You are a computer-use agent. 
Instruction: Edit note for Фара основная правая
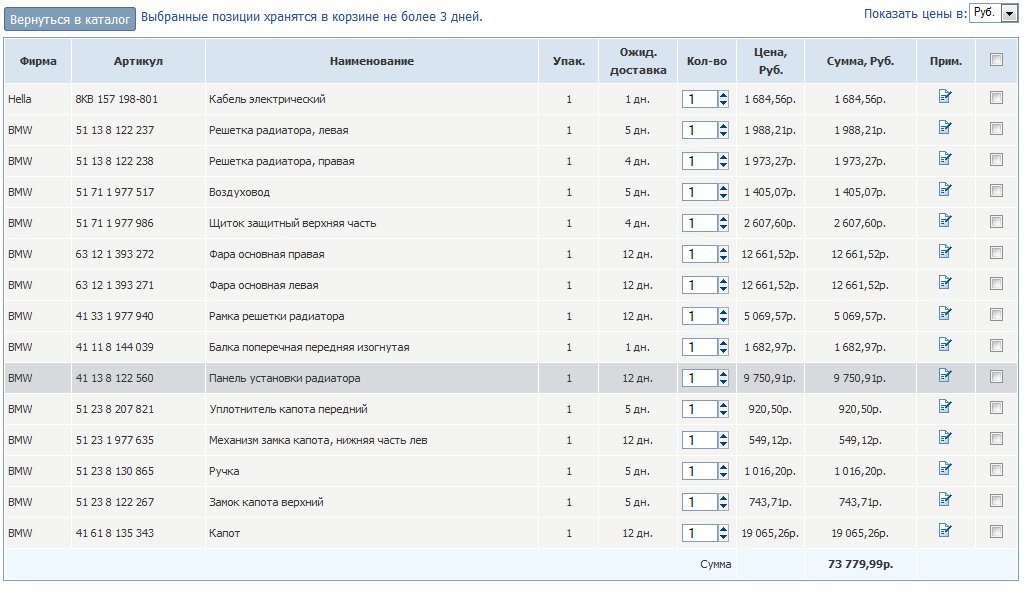pyautogui.click(x=945, y=252)
